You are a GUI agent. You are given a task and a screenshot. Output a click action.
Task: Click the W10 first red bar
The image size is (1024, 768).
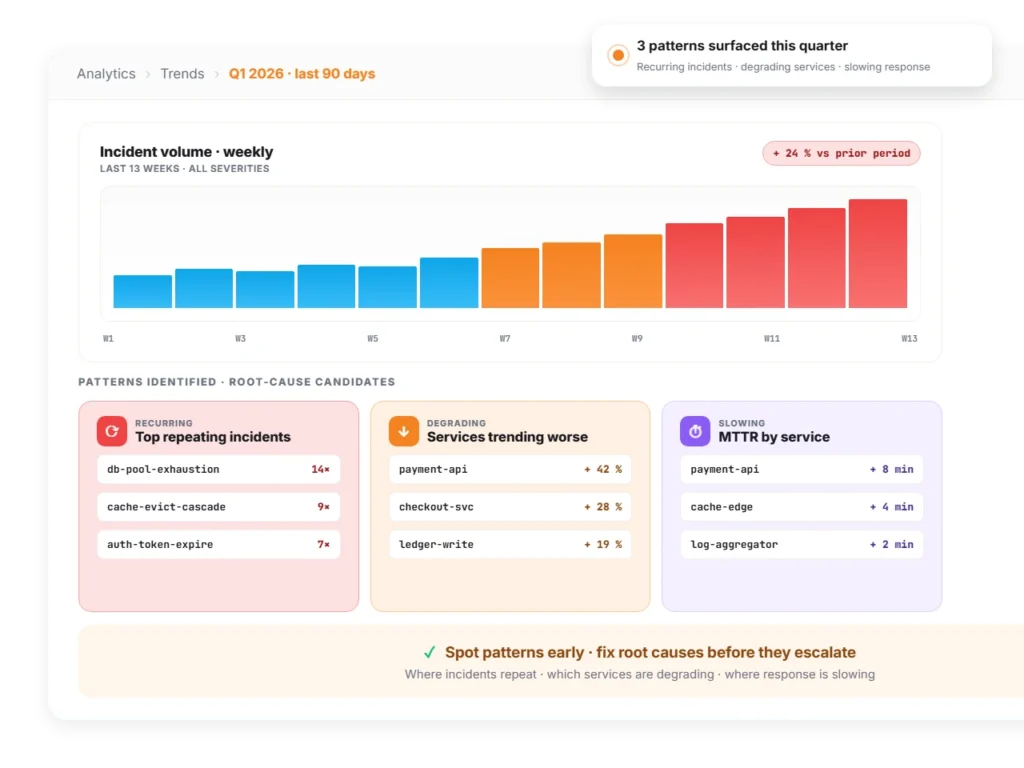[694, 265]
